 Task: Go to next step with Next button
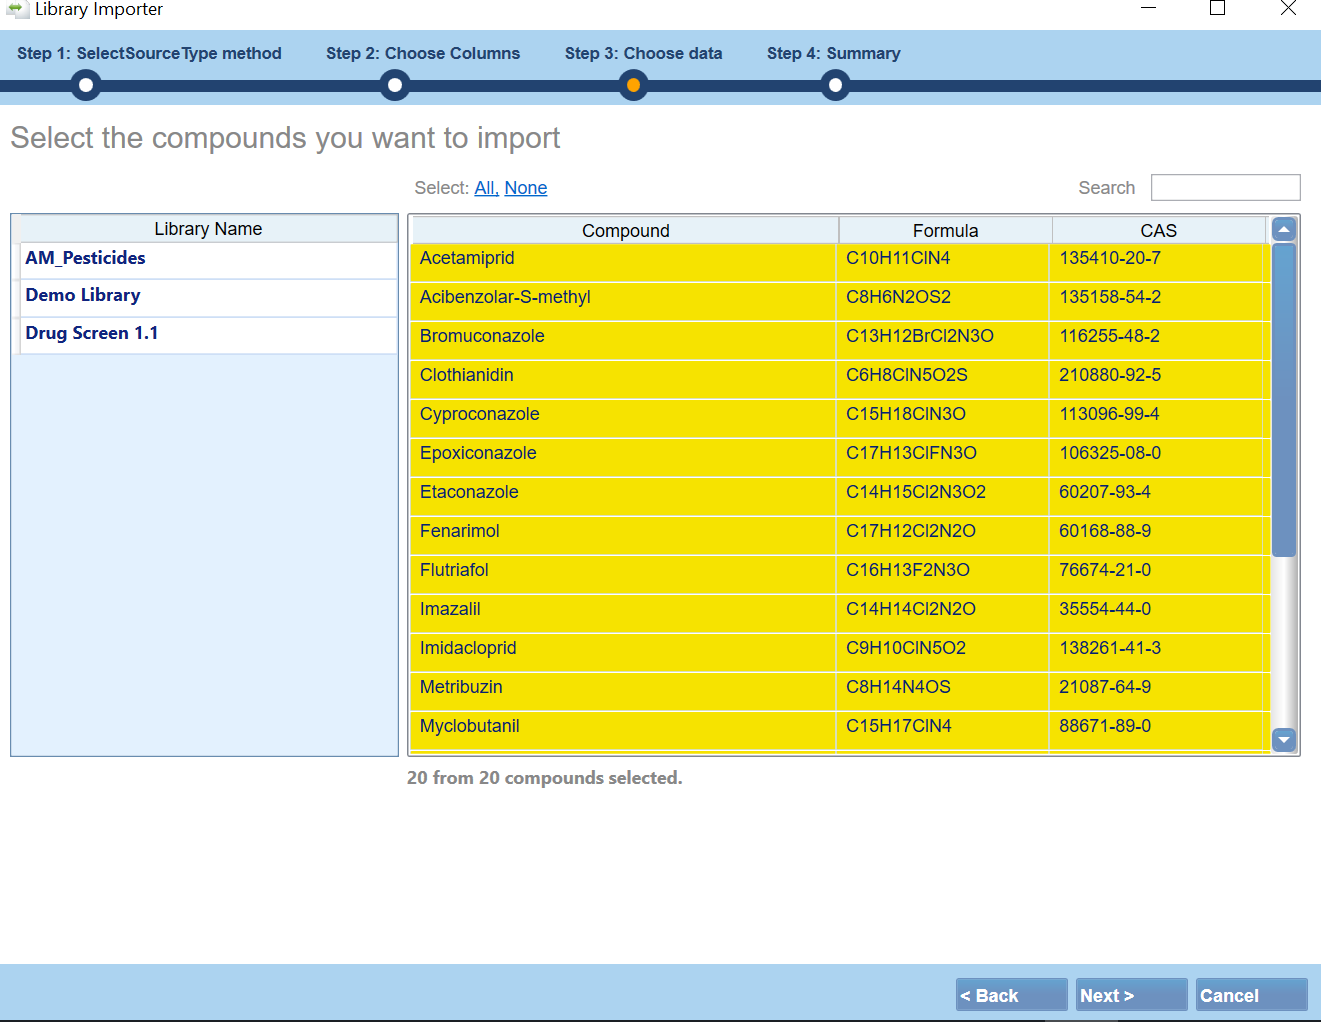tap(1132, 995)
